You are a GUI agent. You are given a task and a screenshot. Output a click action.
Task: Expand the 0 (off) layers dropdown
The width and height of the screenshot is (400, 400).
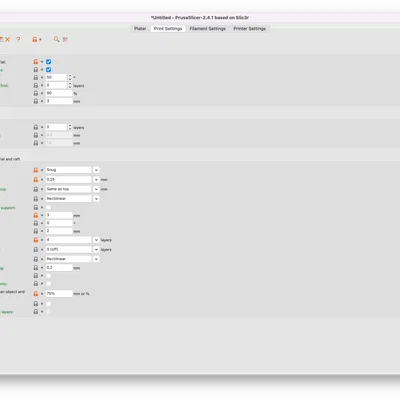click(96, 249)
